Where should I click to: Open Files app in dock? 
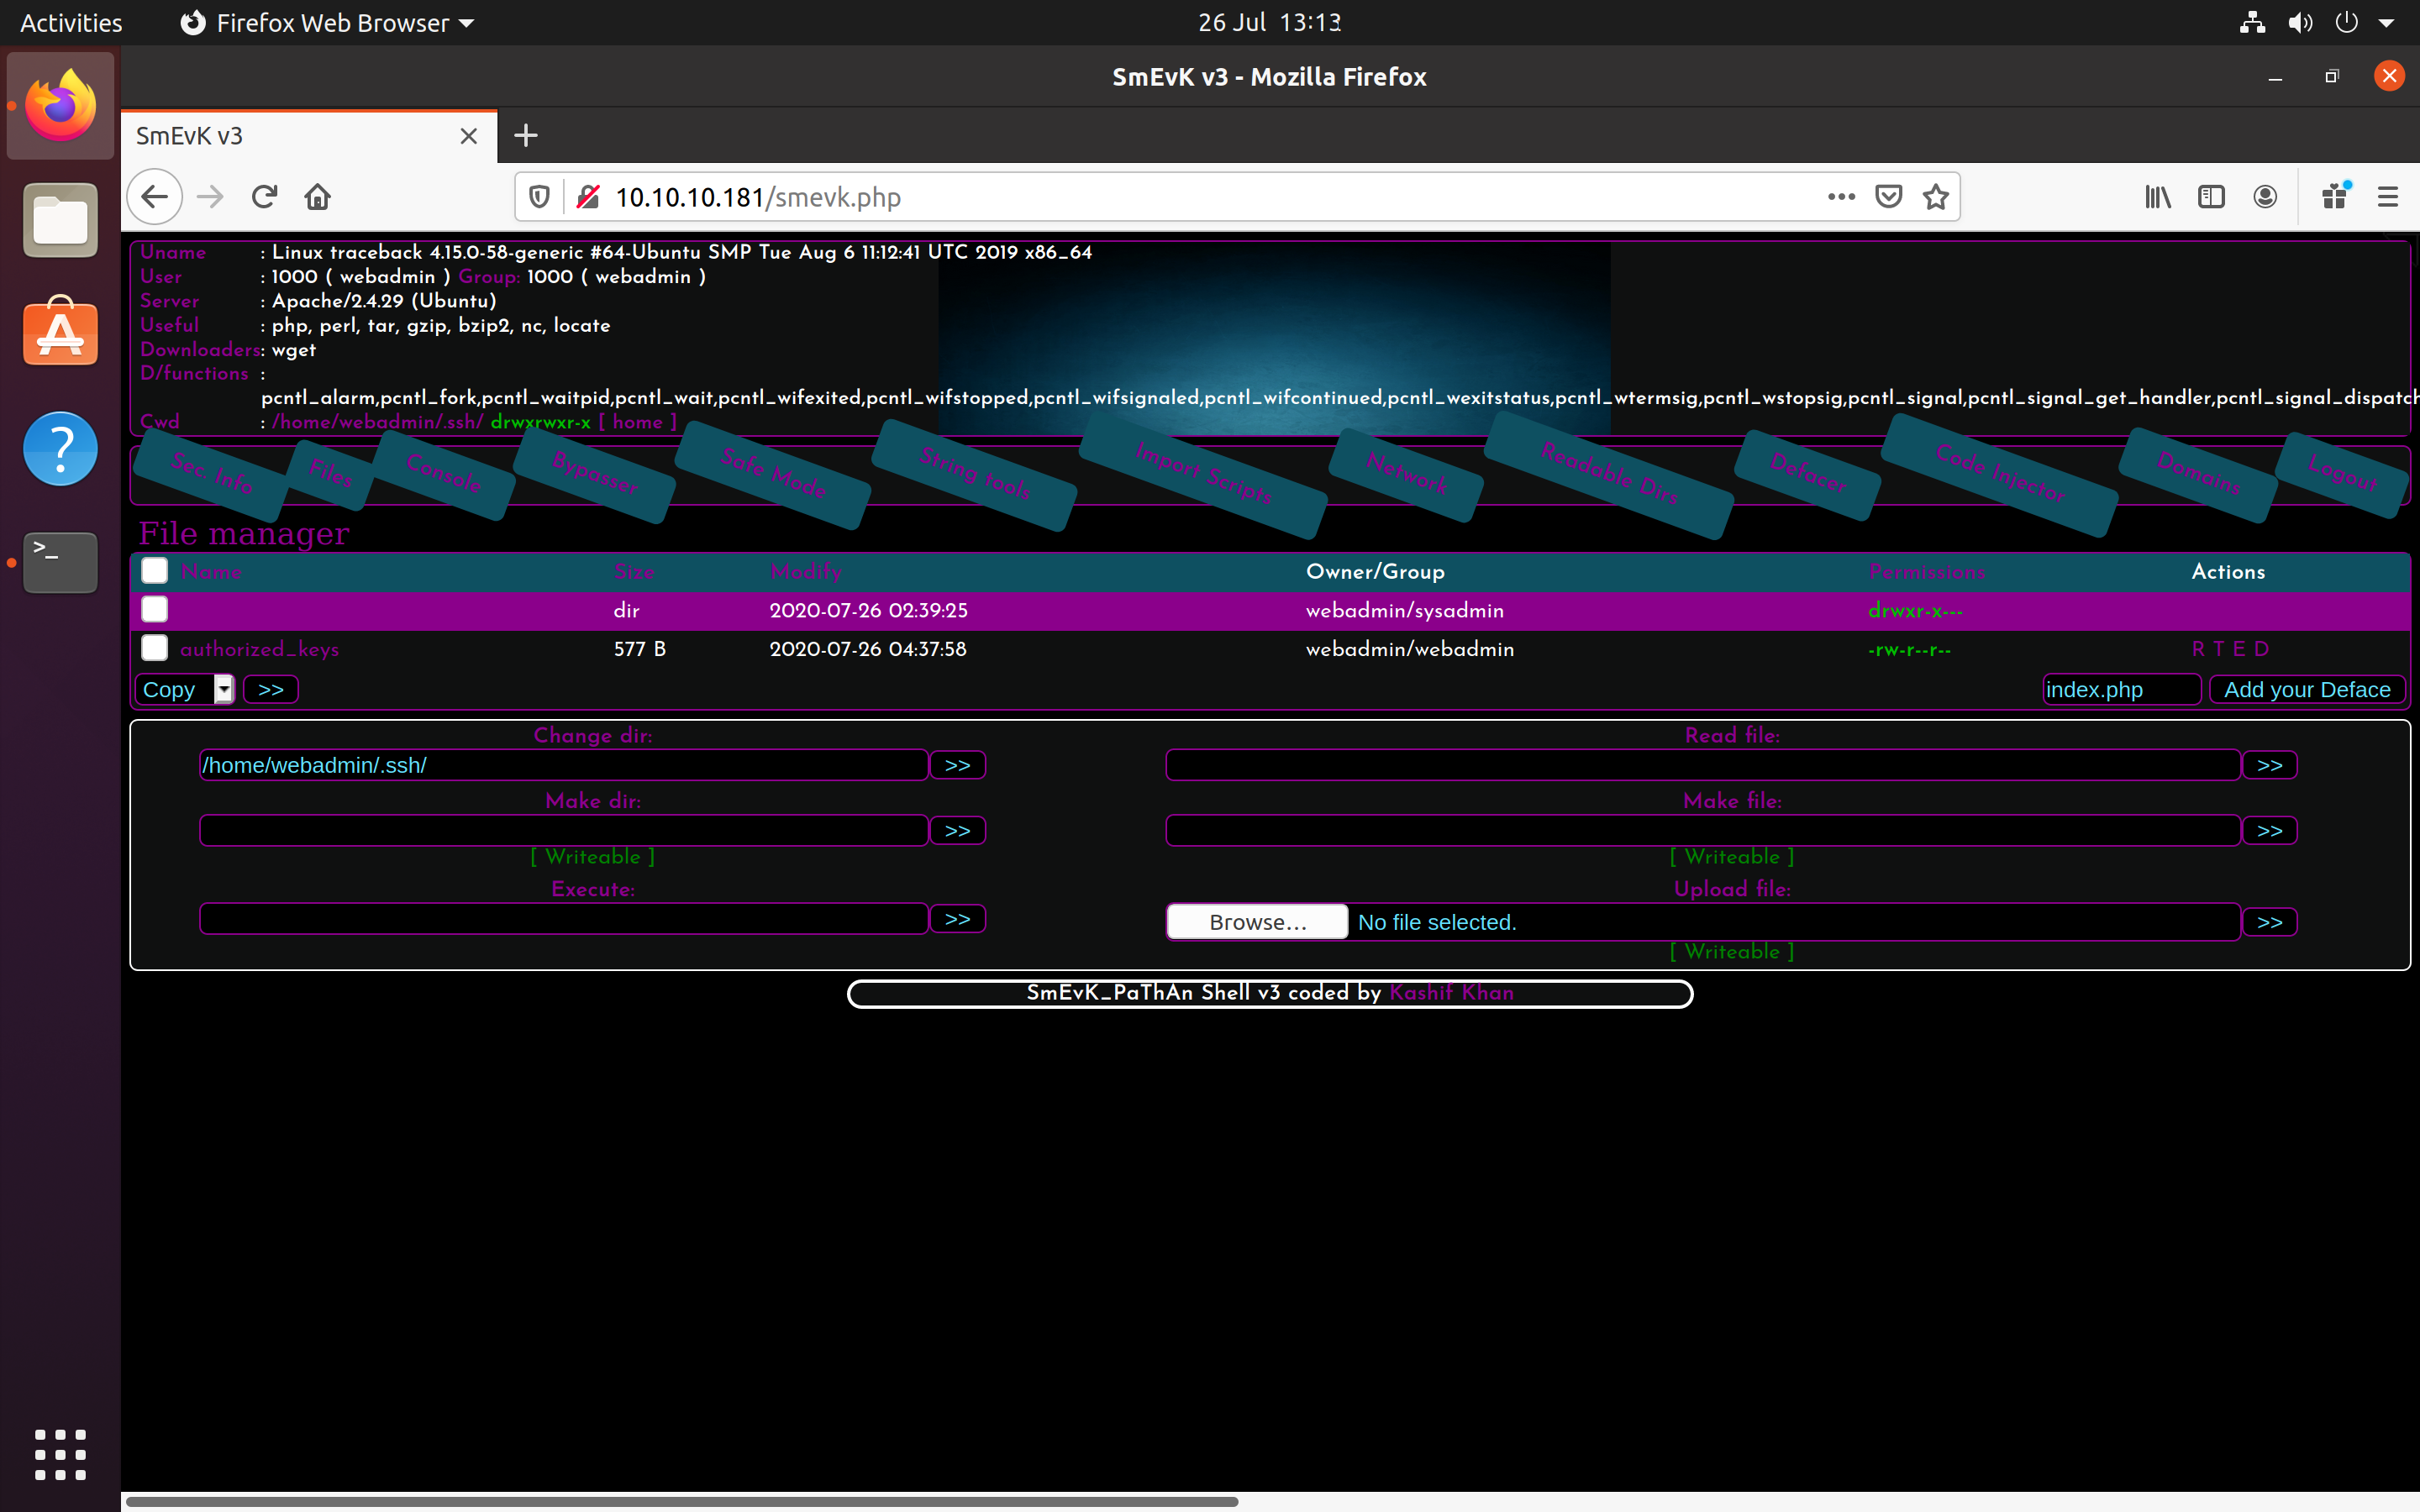tap(61, 220)
